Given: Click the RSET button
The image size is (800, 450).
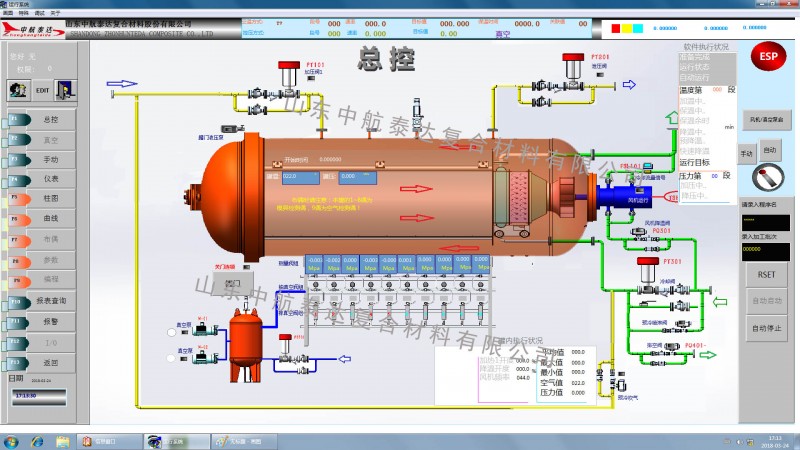Looking at the screenshot, I should [x=766, y=274].
